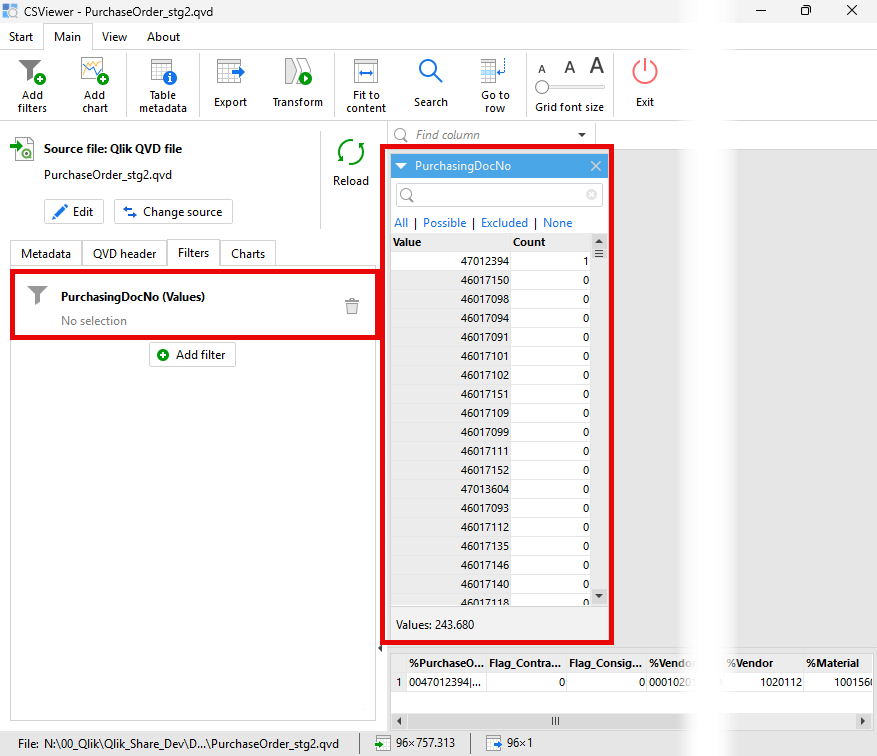The image size is (877, 756).
Task: Switch to the View ribbon tab
Action: [114, 37]
